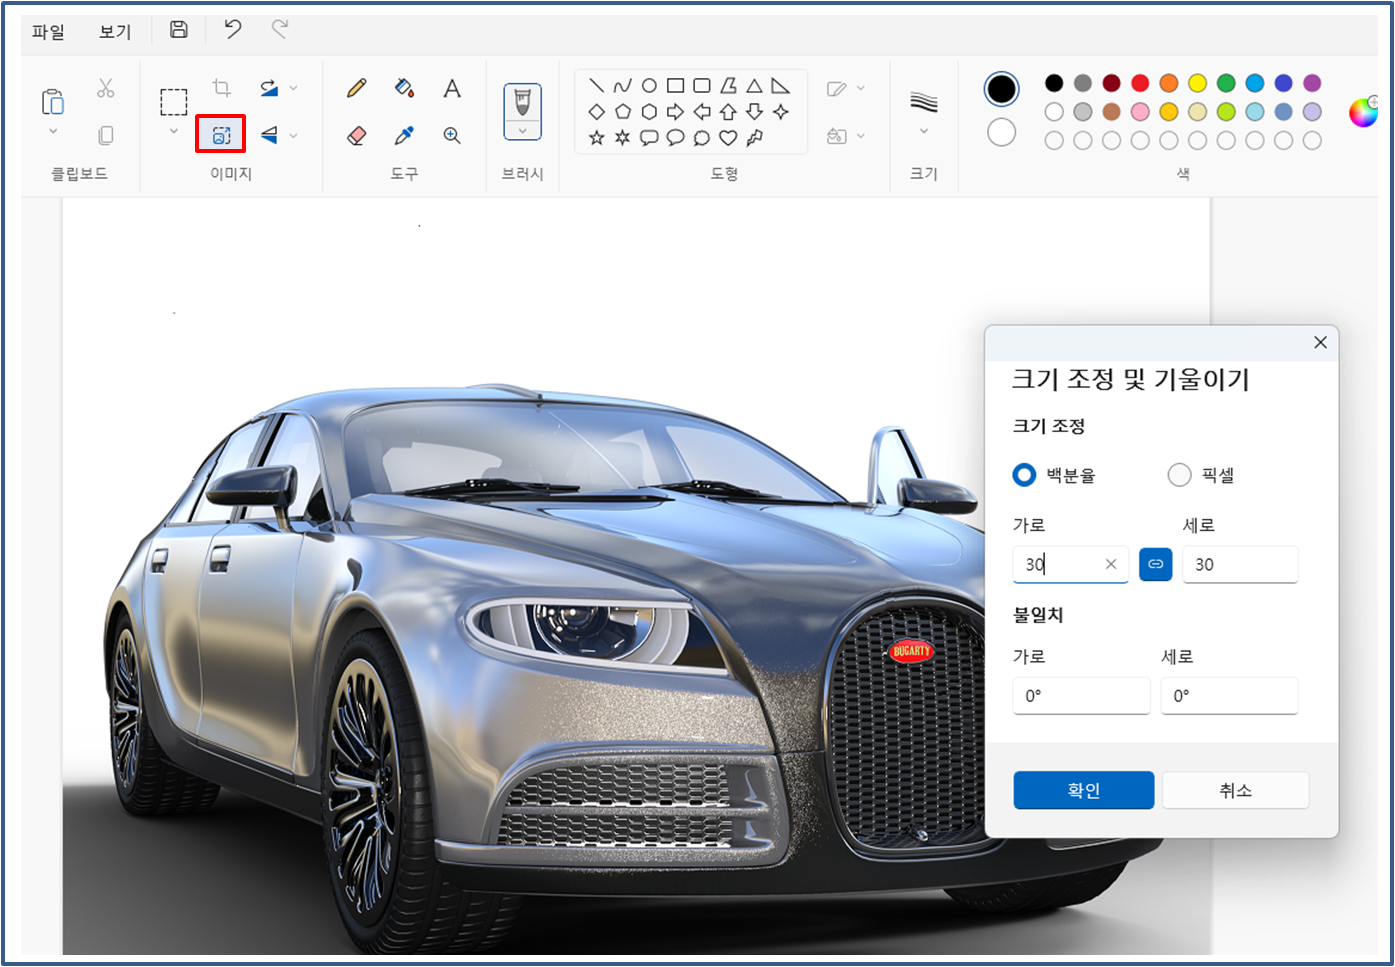Select the right arrow shape
Screen dimensions: 1395x967
tap(675, 112)
